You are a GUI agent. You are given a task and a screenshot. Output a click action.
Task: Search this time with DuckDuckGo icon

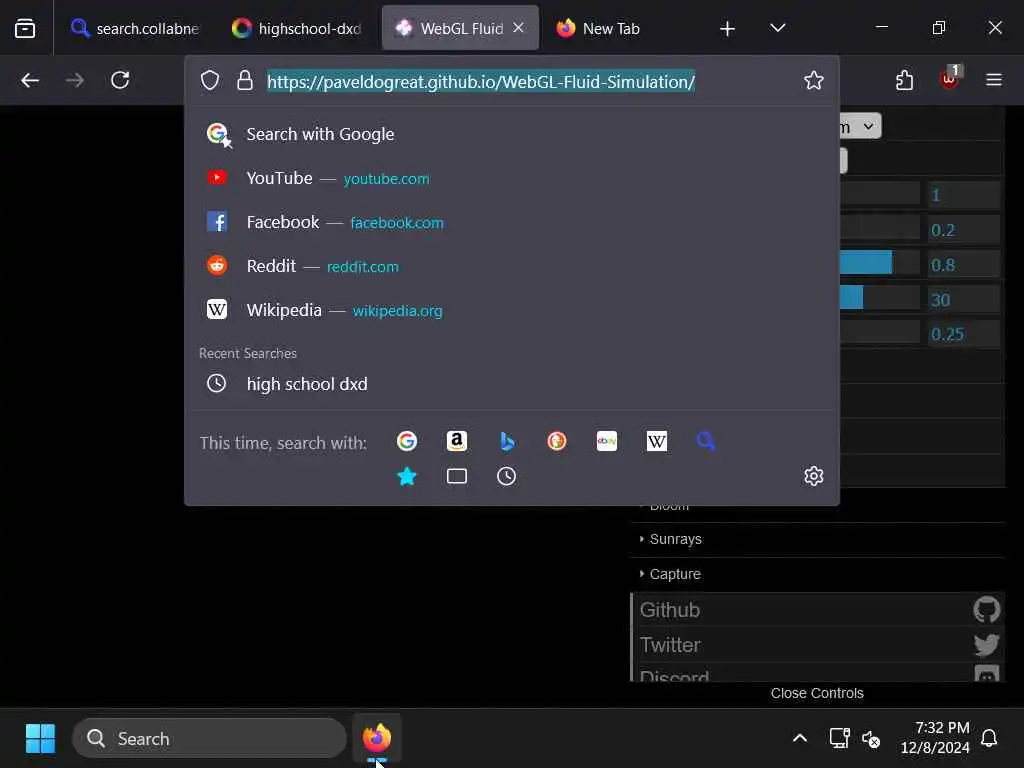tap(557, 441)
